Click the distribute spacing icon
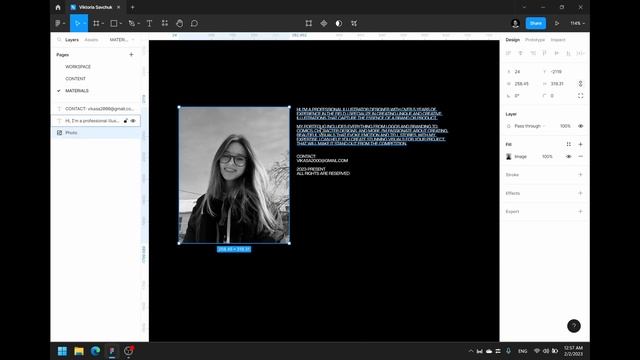 (580, 53)
